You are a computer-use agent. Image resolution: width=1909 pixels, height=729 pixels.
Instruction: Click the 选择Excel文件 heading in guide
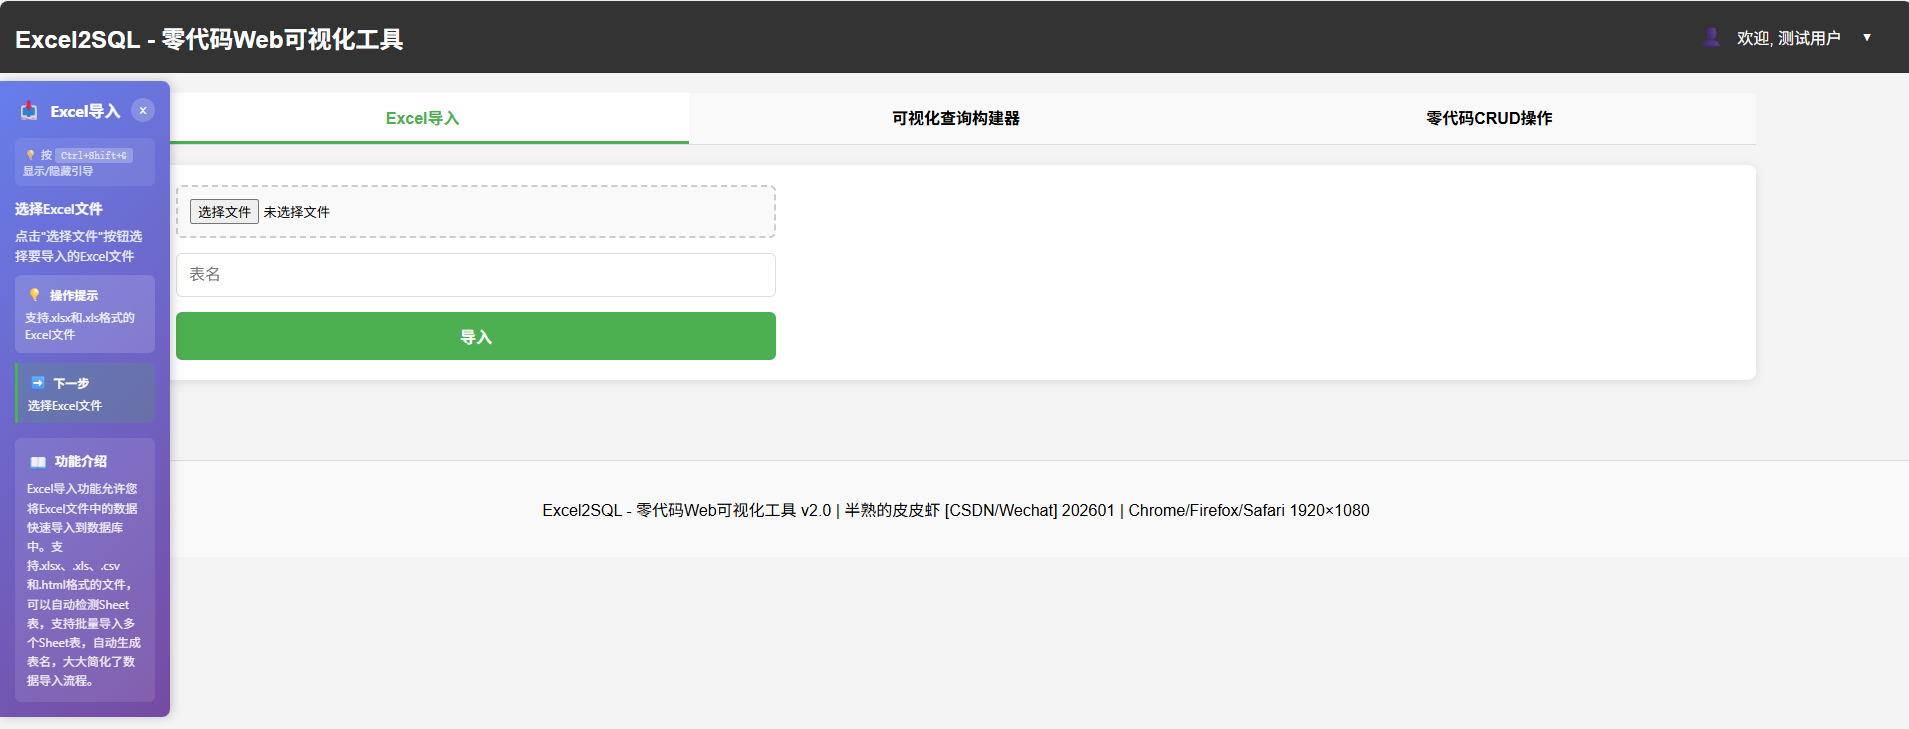(x=59, y=209)
